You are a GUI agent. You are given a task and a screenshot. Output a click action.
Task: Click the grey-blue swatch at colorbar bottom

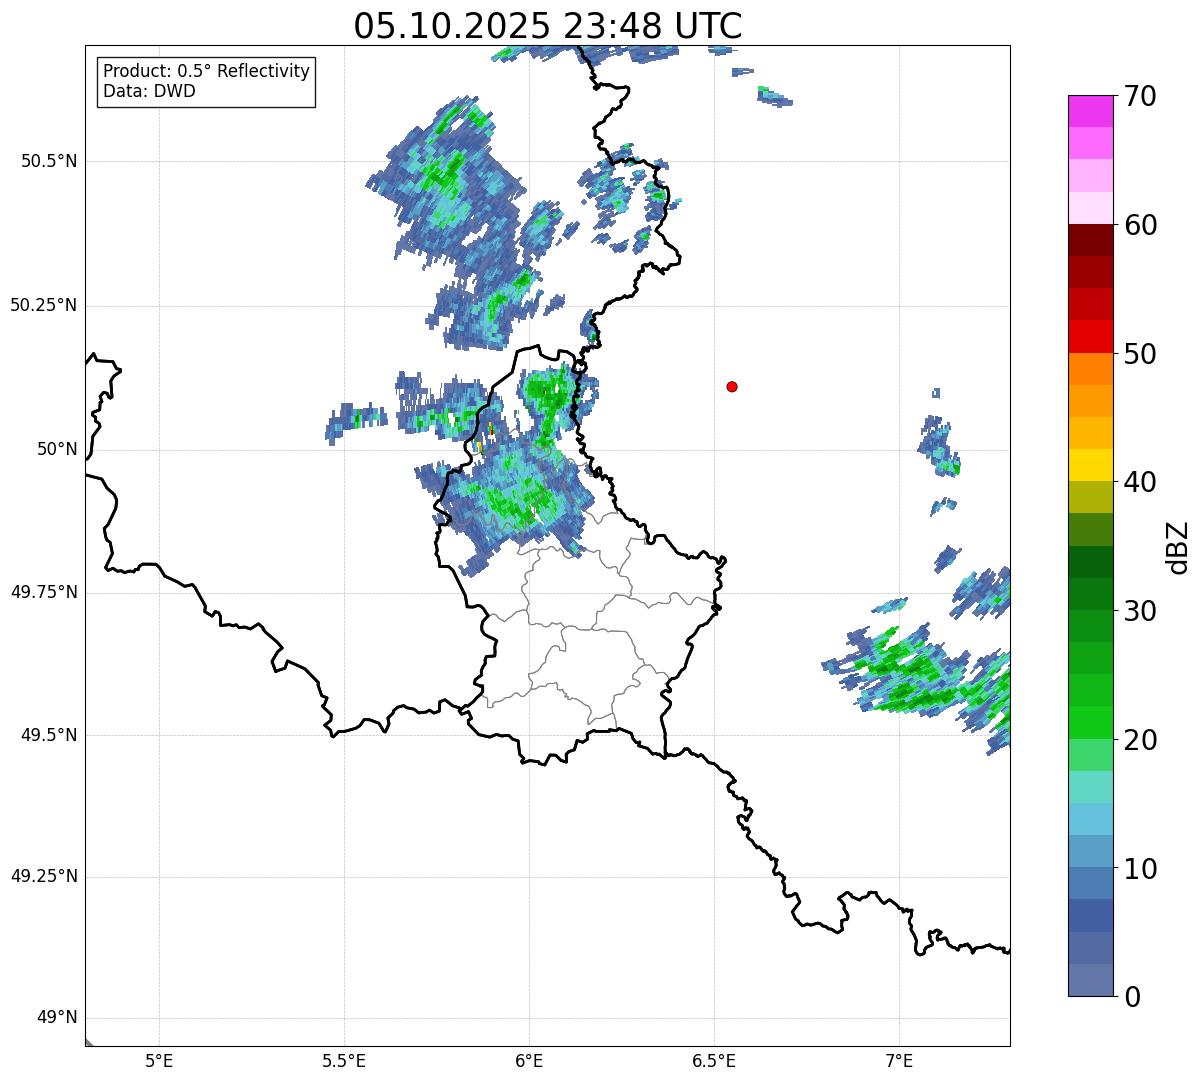[x=1091, y=980]
